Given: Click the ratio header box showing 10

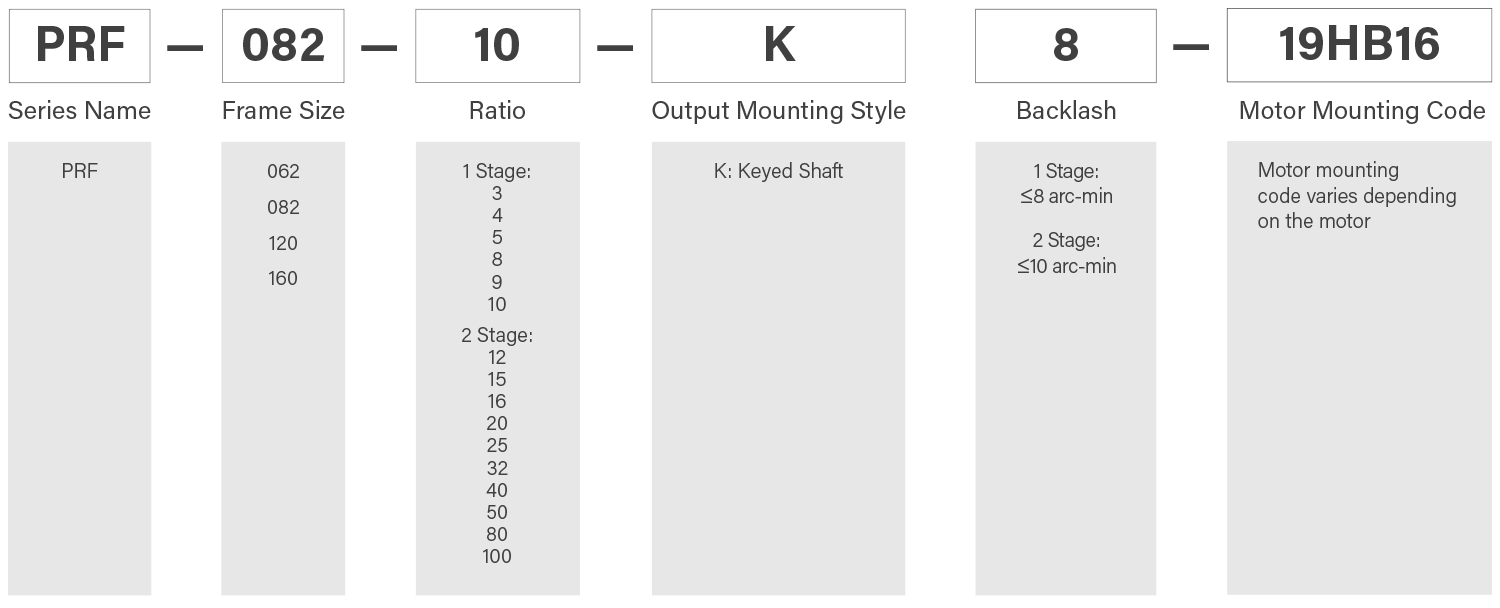Looking at the screenshot, I should click(x=497, y=46).
